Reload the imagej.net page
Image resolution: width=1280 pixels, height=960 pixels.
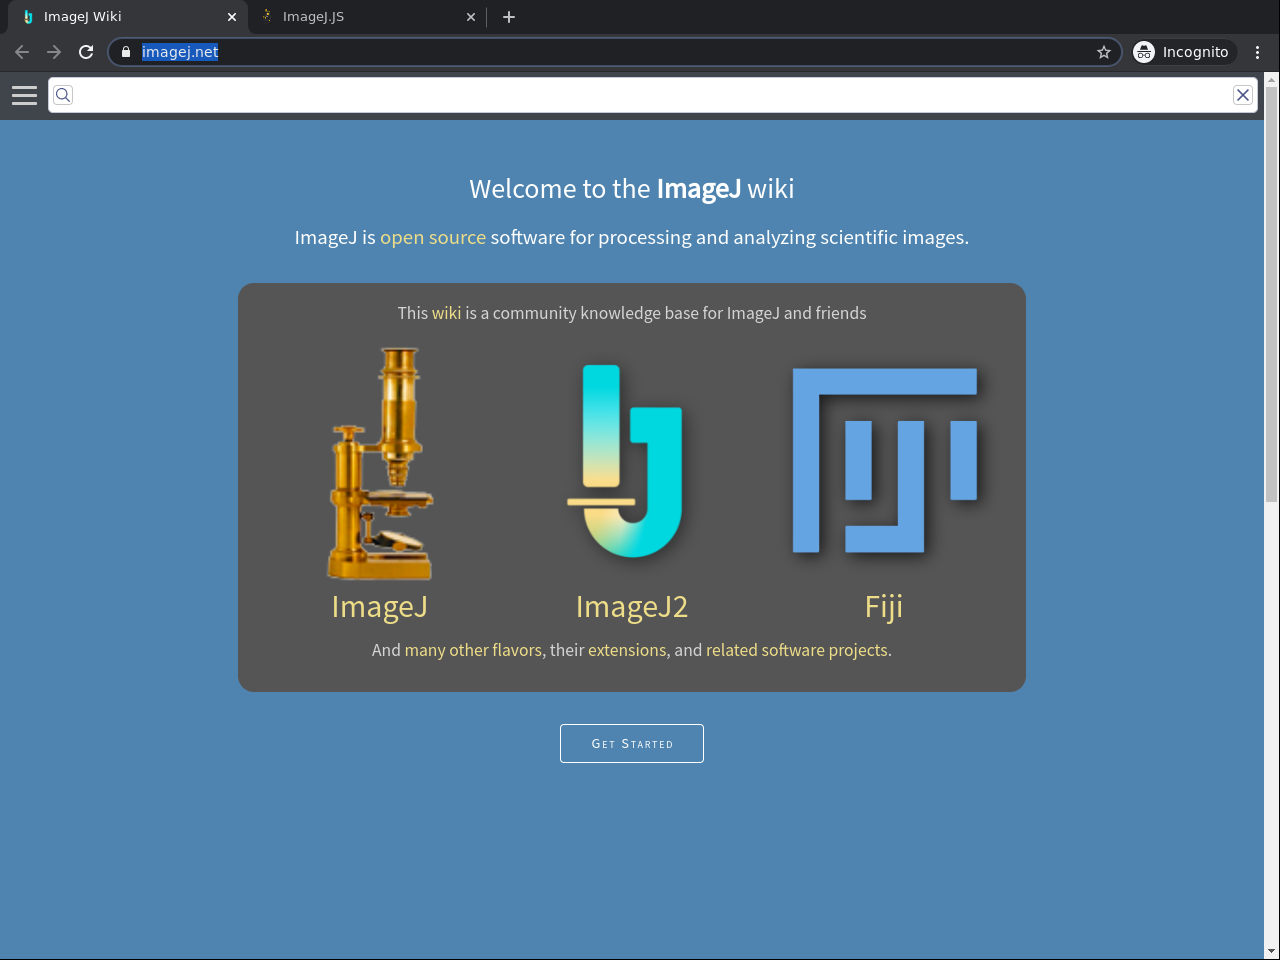click(x=86, y=52)
